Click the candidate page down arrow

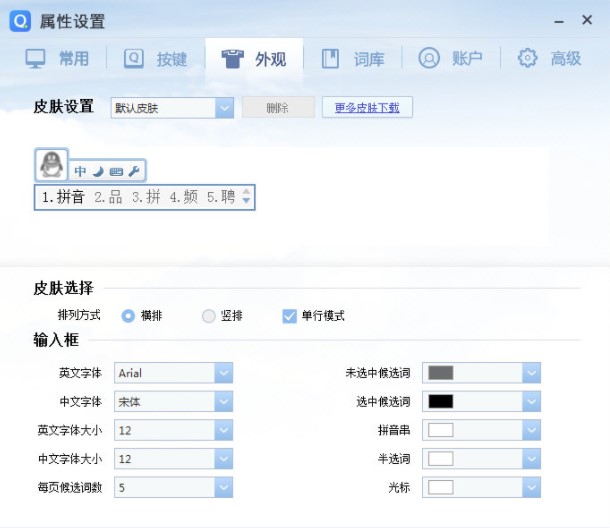click(246, 201)
